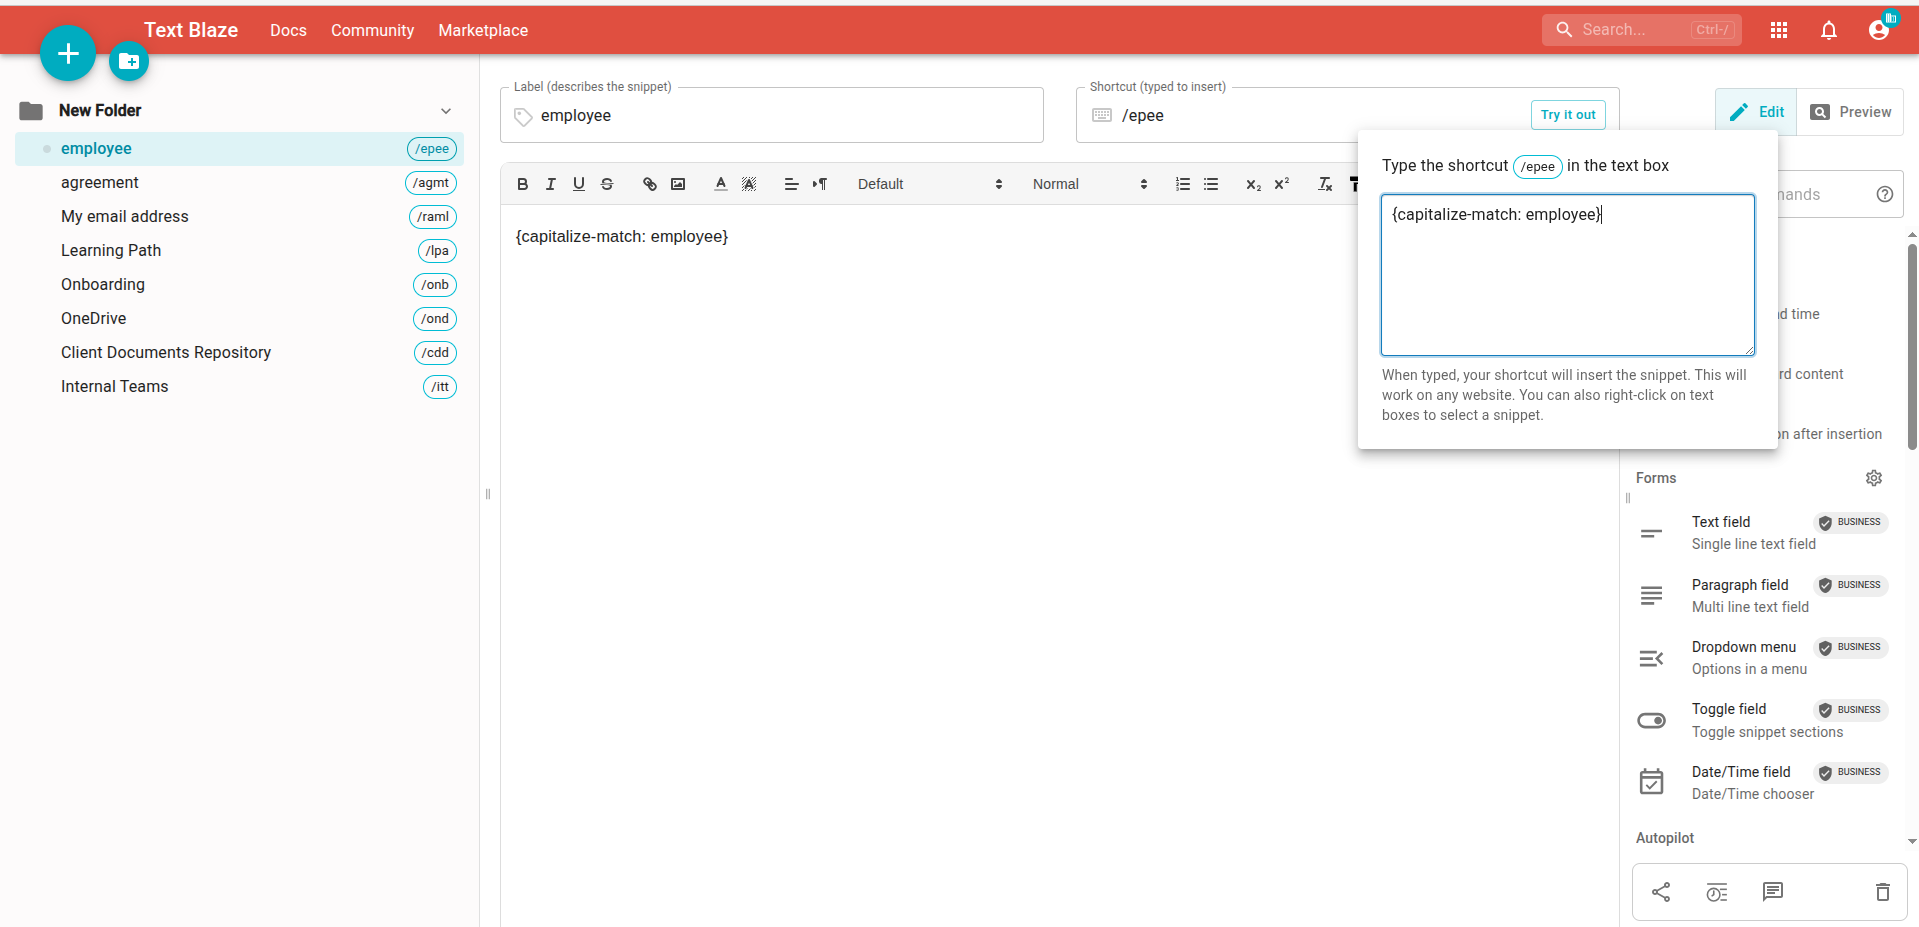
Task: Open the Community menu
Action: 372,30
